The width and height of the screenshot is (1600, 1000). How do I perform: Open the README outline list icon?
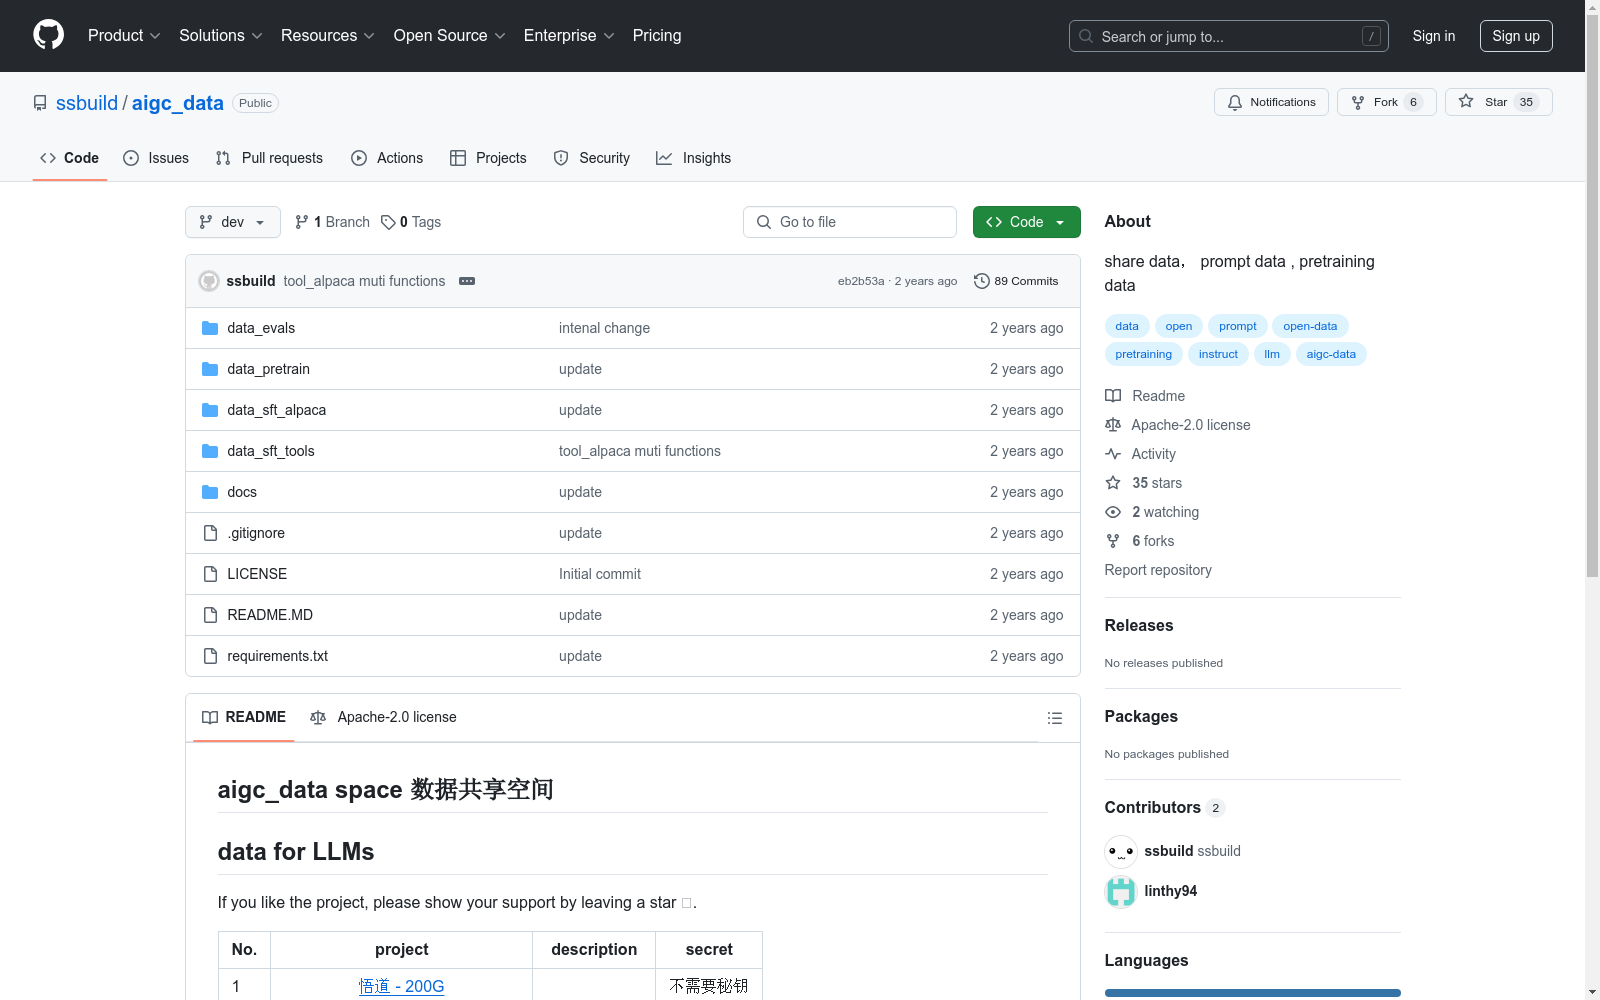click(1054, 718)
